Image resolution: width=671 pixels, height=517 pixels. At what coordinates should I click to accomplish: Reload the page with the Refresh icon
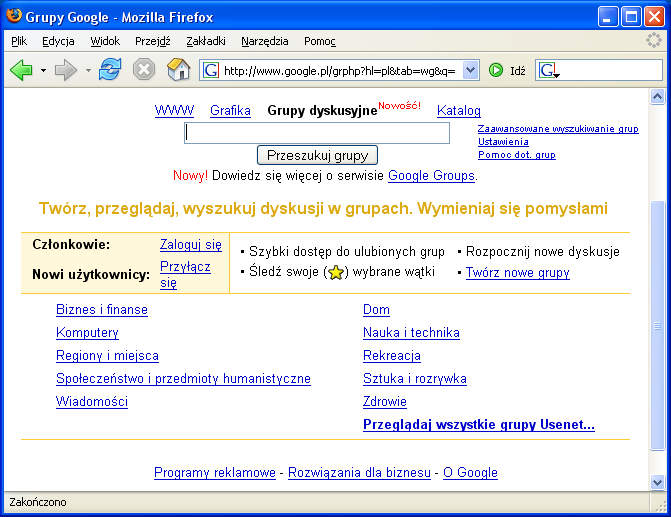110,69
